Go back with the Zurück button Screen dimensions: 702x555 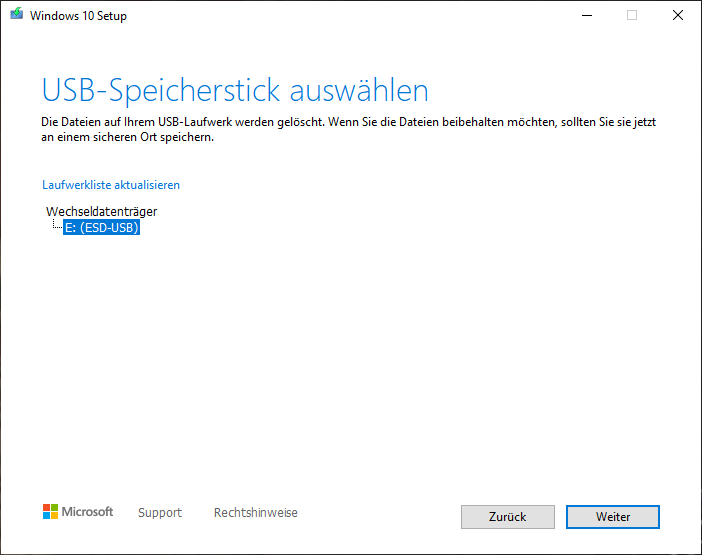tap(507, 516)
